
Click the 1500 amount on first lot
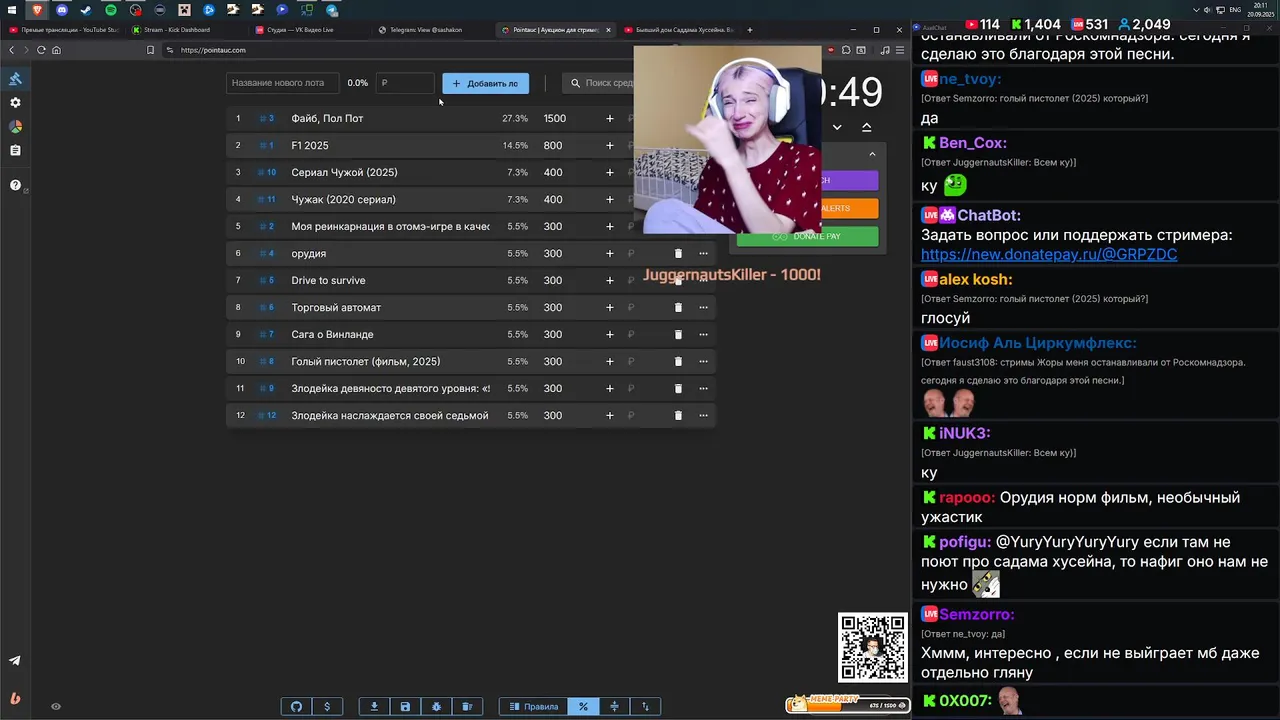point(554,118)
